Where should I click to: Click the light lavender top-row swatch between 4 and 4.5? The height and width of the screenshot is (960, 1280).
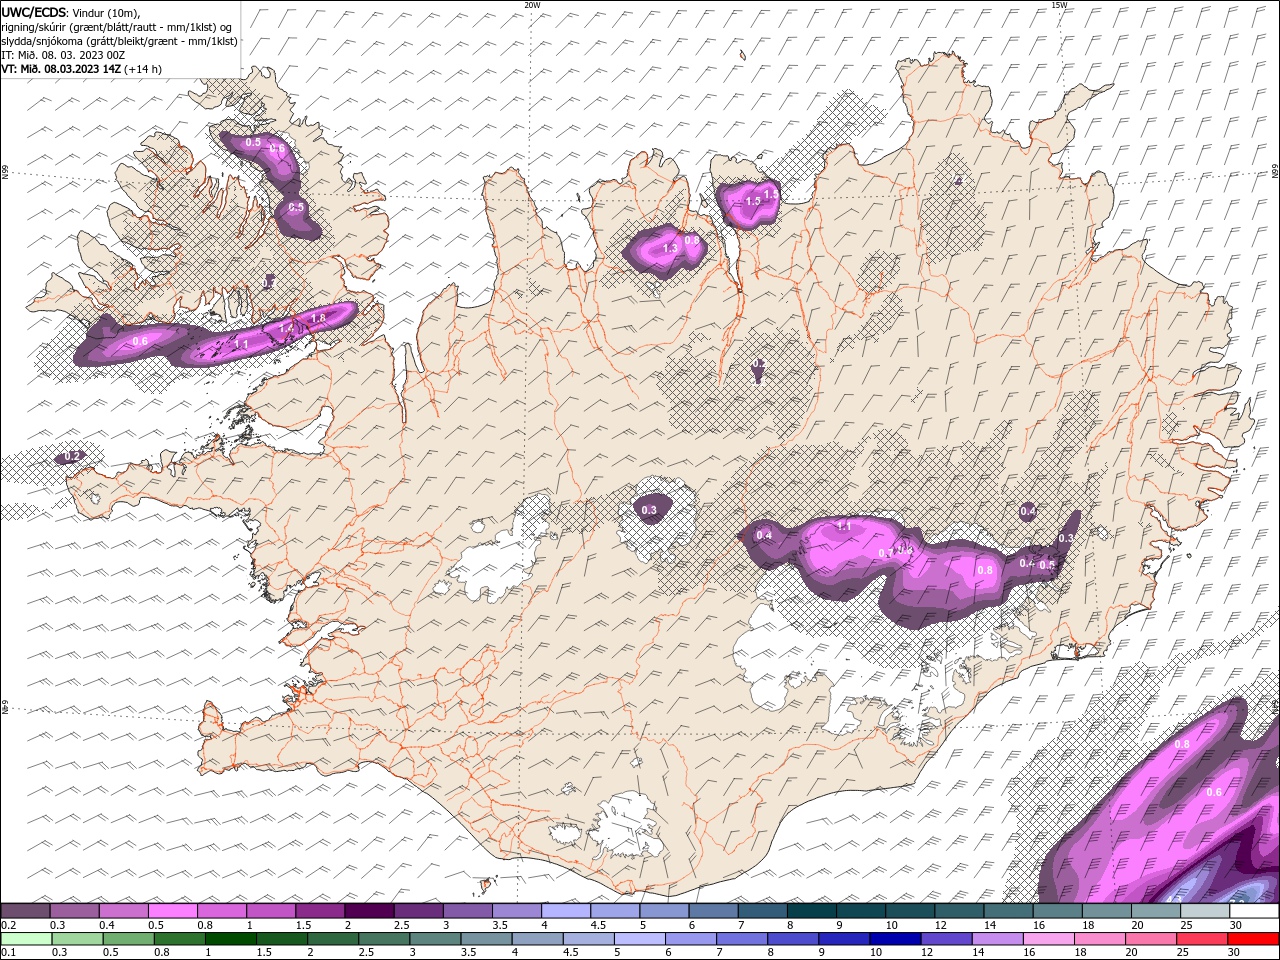566,911
